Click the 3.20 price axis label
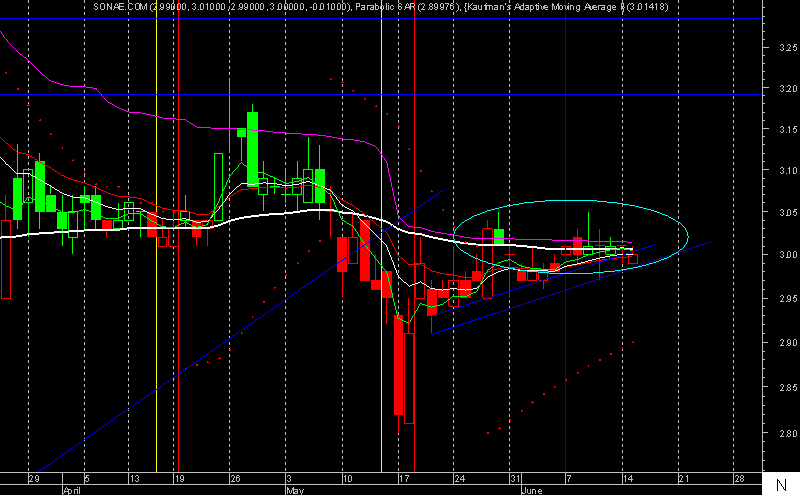Viewport: 800px width, 495px height. (788, 88)
